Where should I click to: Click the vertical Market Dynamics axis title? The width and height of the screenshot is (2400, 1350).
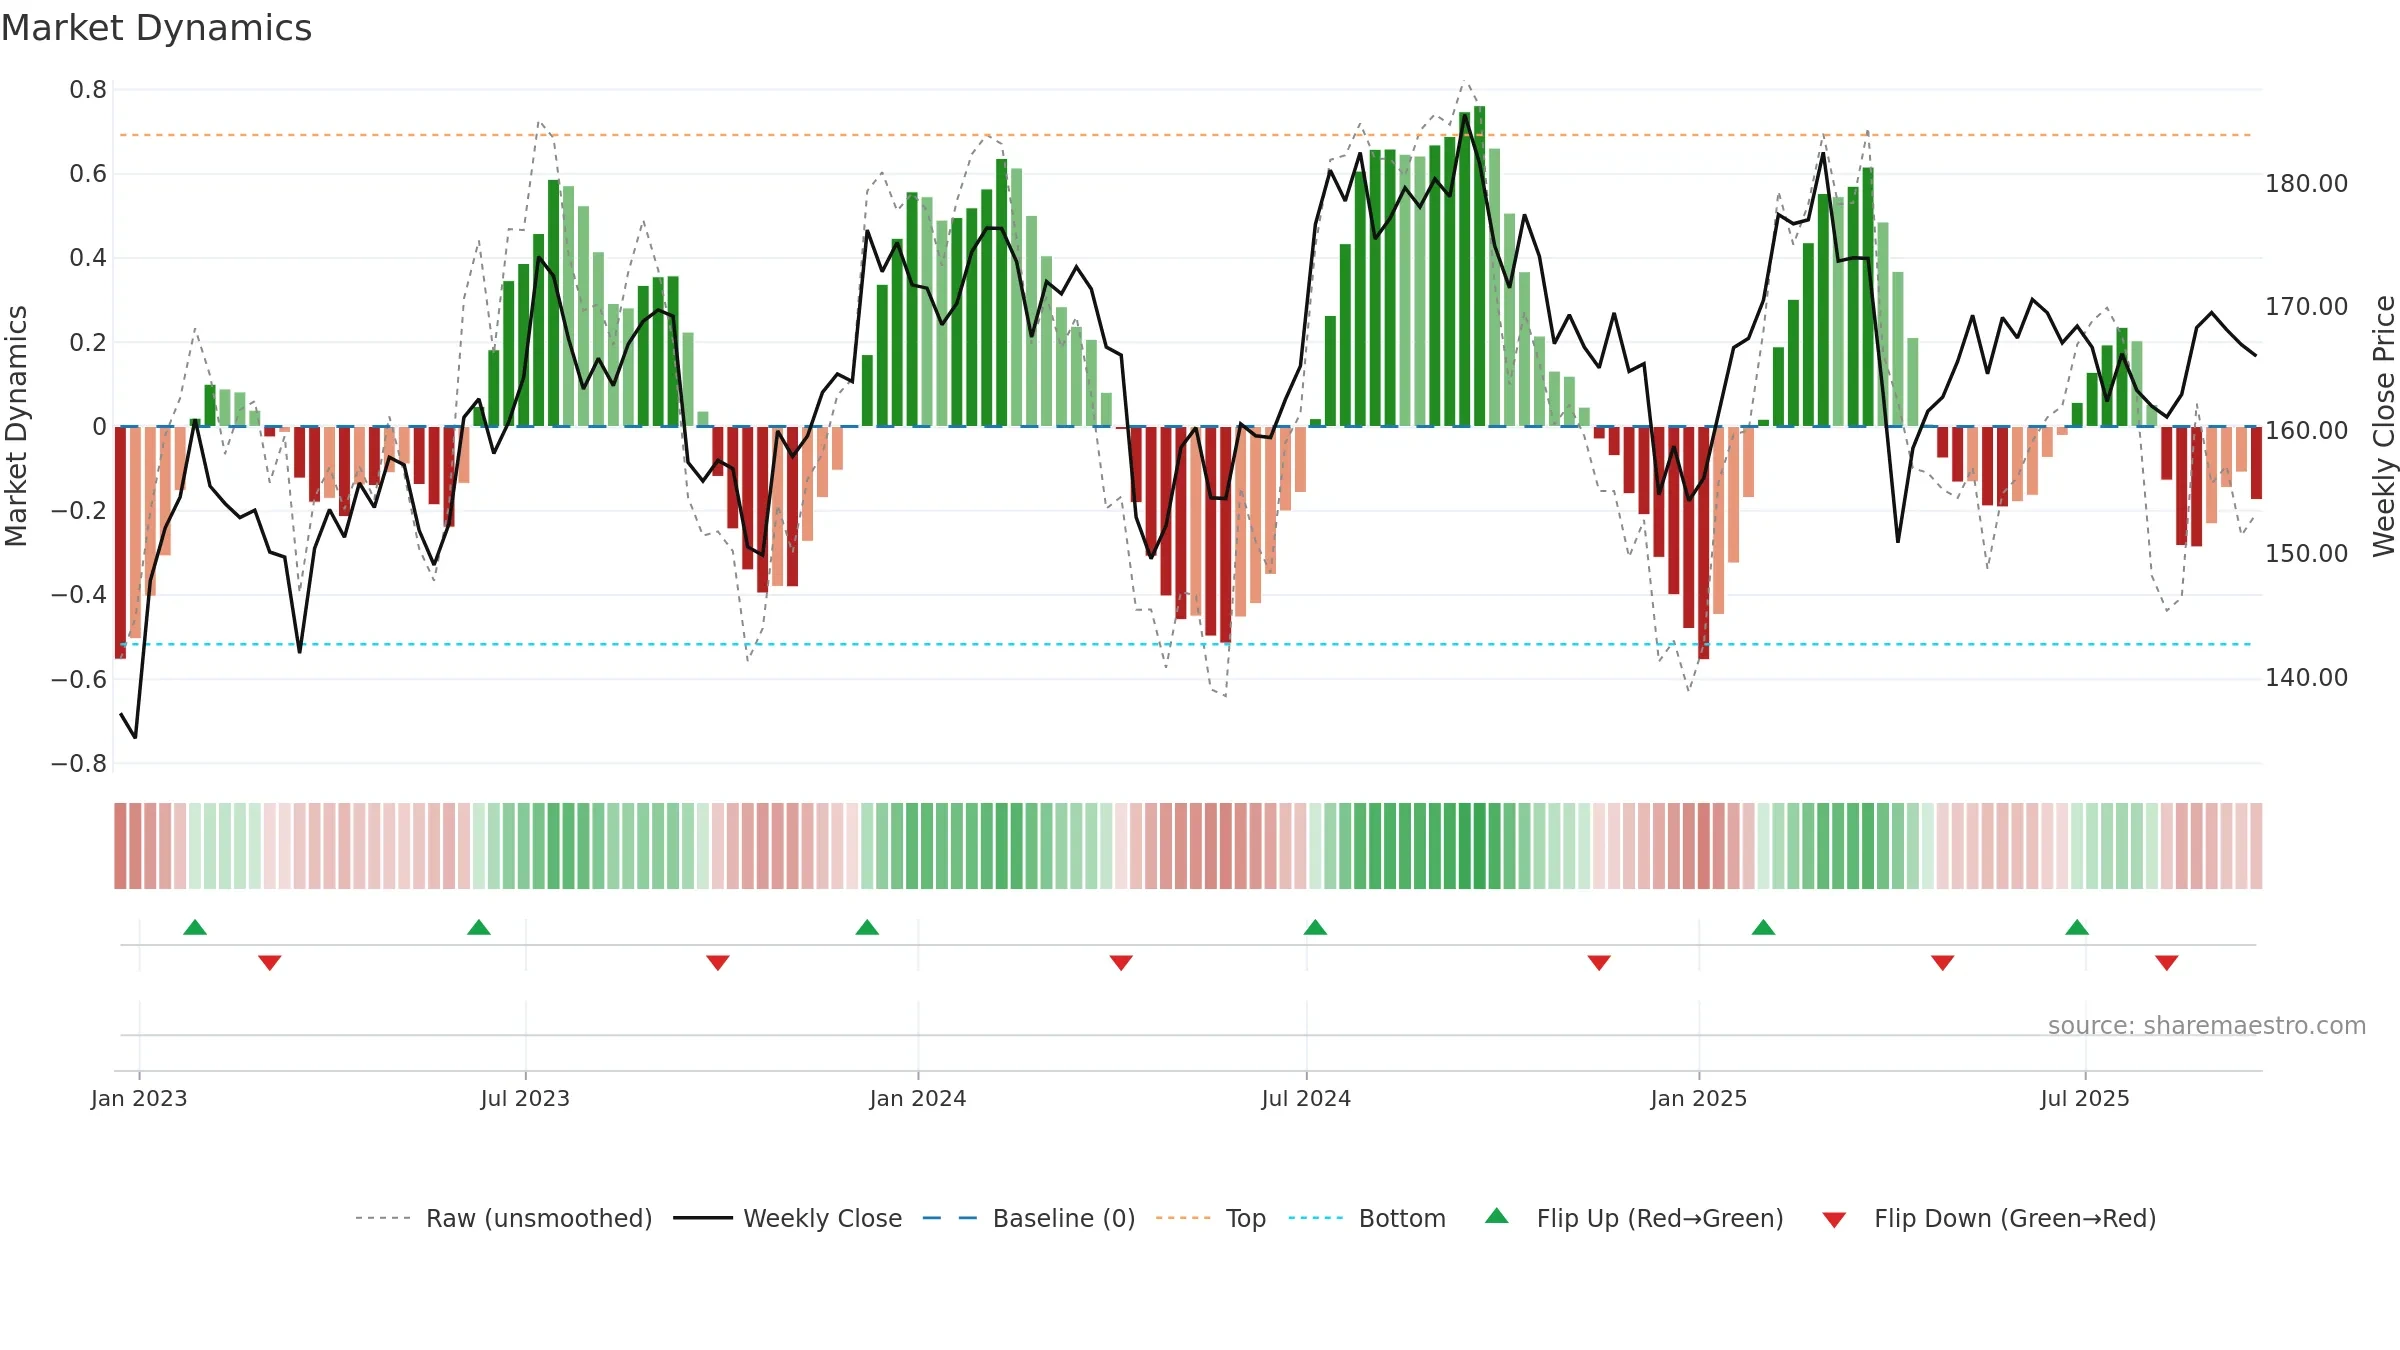click(16, 426)
